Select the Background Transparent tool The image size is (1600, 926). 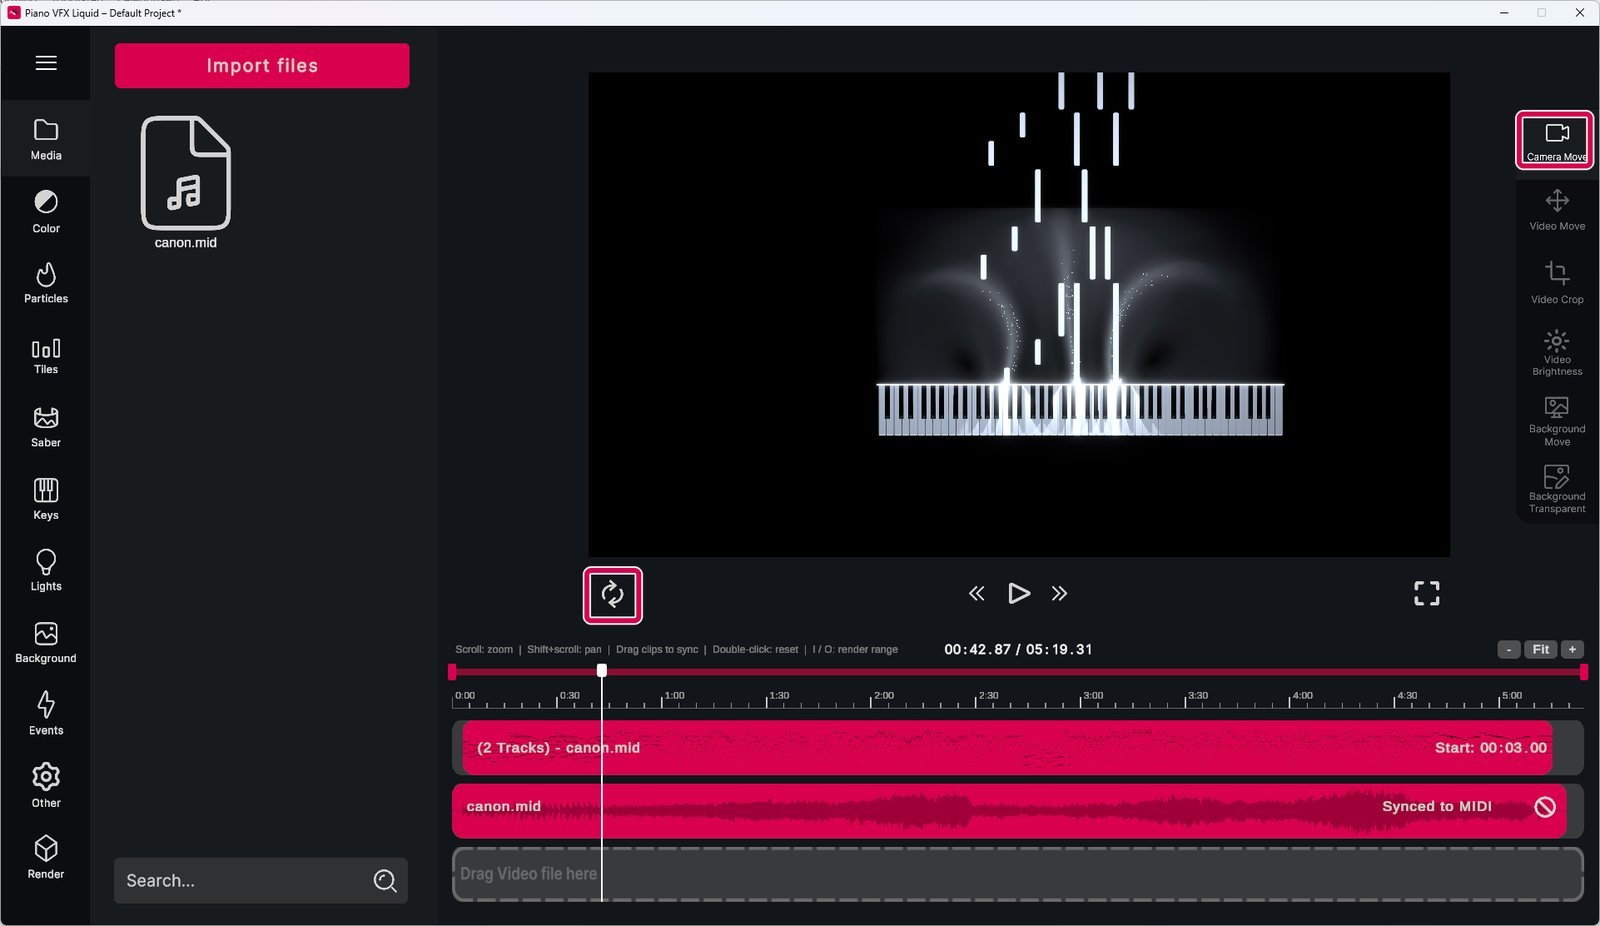pos(1557,488)
